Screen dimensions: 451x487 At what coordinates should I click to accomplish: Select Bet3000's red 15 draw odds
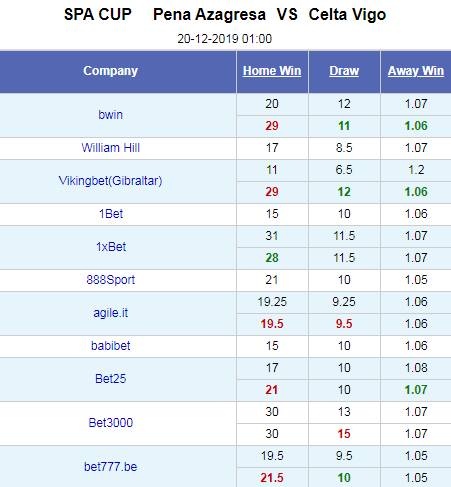(344, 434)
